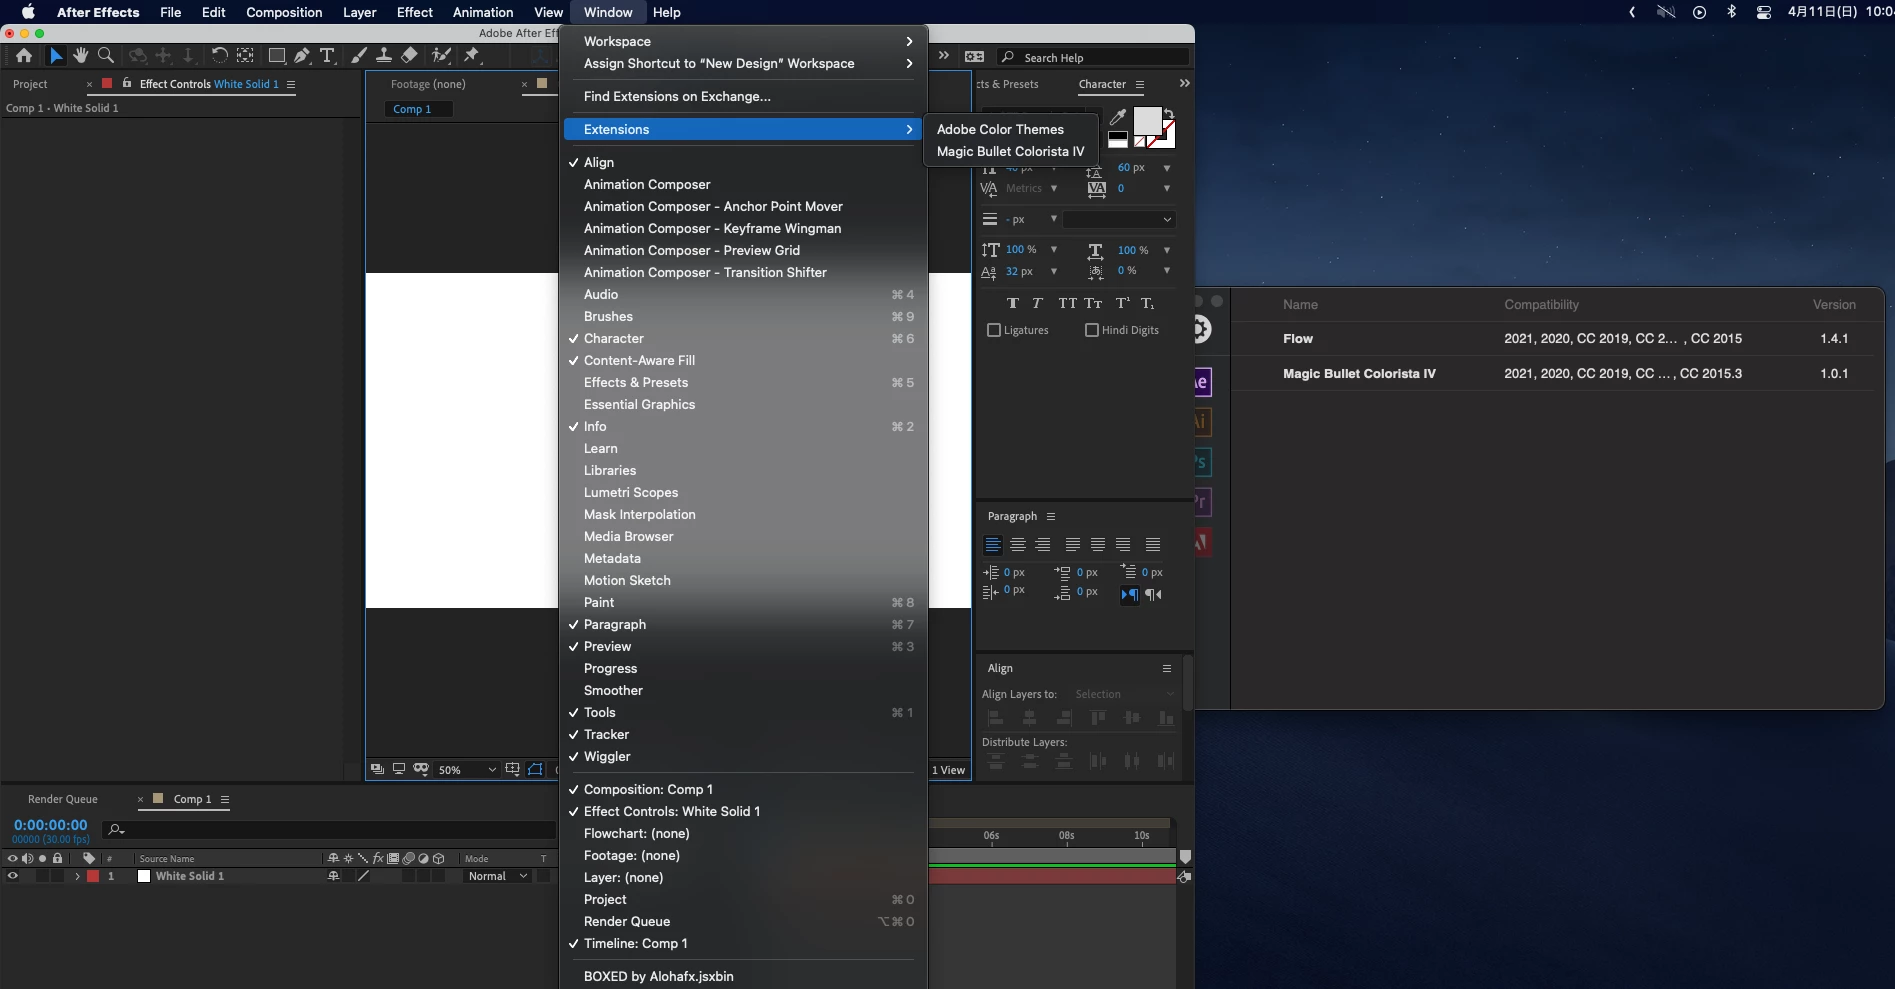Center align text in Paragraph panel
The height and width of the screenshot is (989, 1895).
[x=1018, y=545]
